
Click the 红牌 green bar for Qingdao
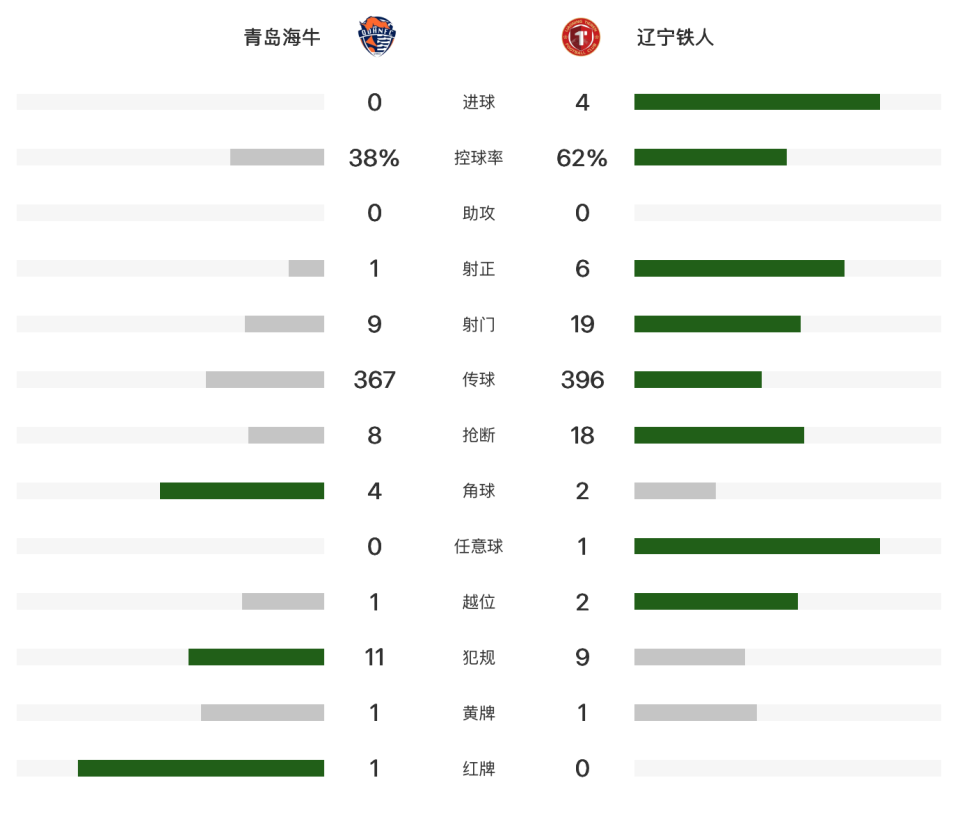pyautogui.click(x=201, y=768)
